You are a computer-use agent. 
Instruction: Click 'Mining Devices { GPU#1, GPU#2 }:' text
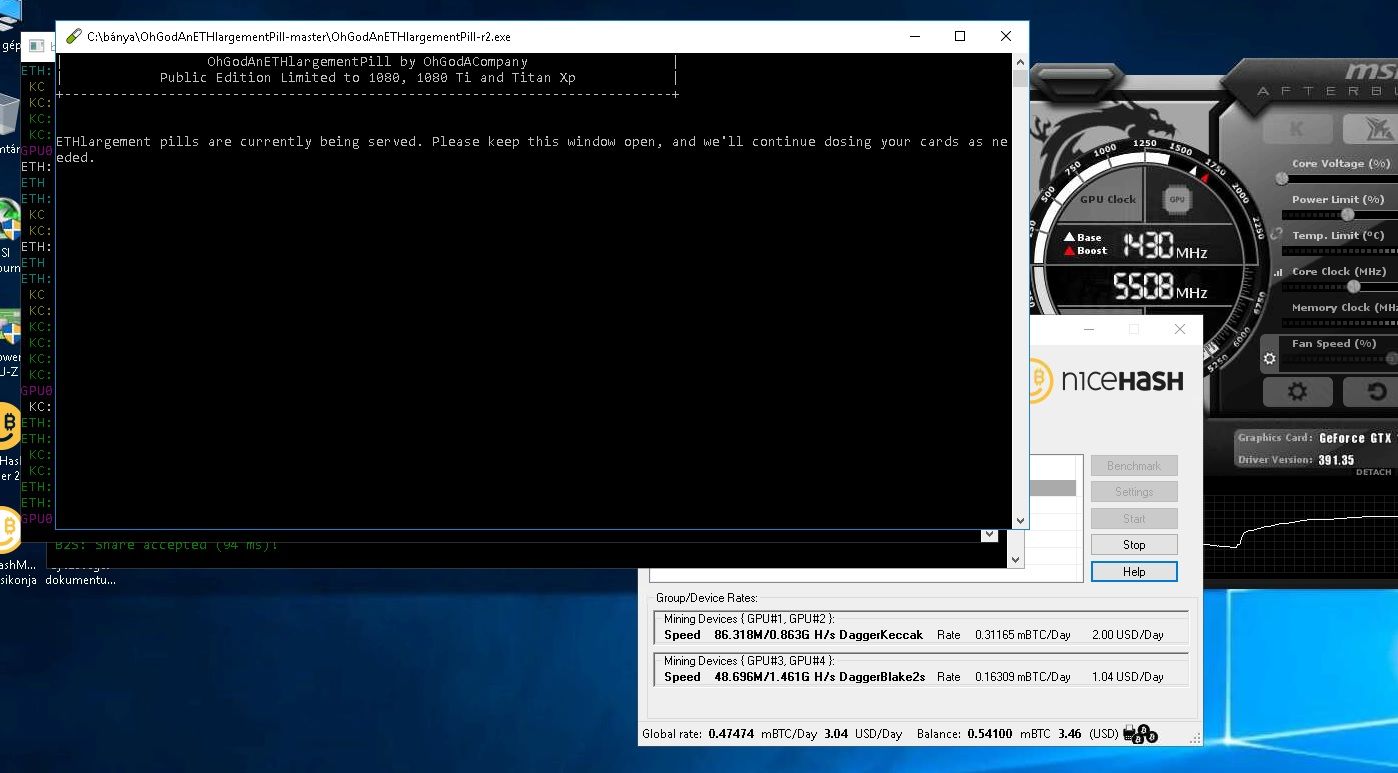749,619
